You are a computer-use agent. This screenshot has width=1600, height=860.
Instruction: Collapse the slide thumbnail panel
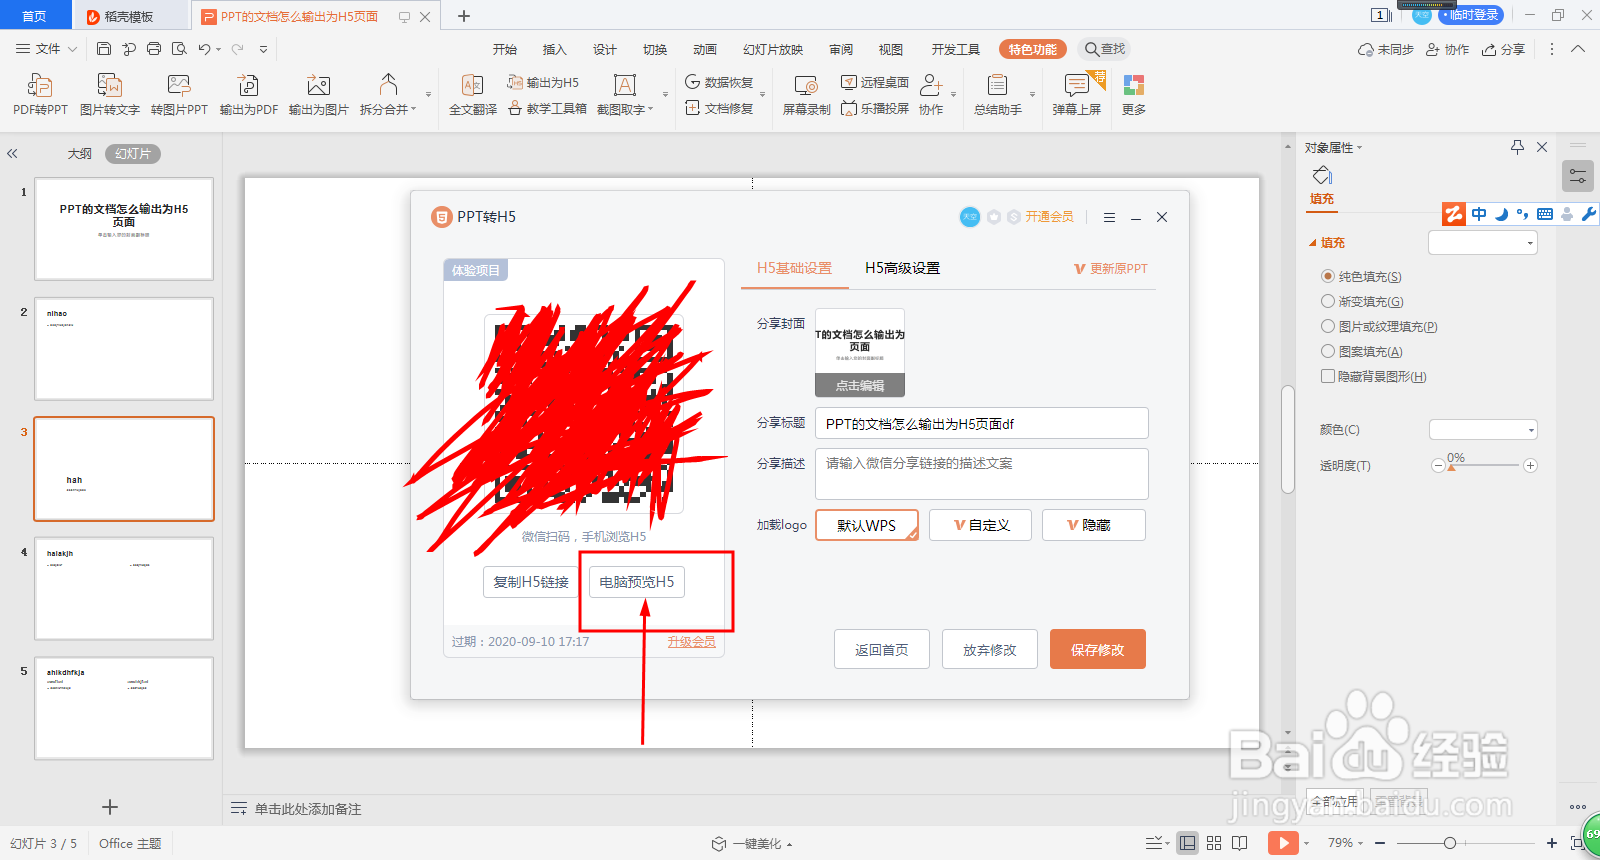tap(12, 154)
